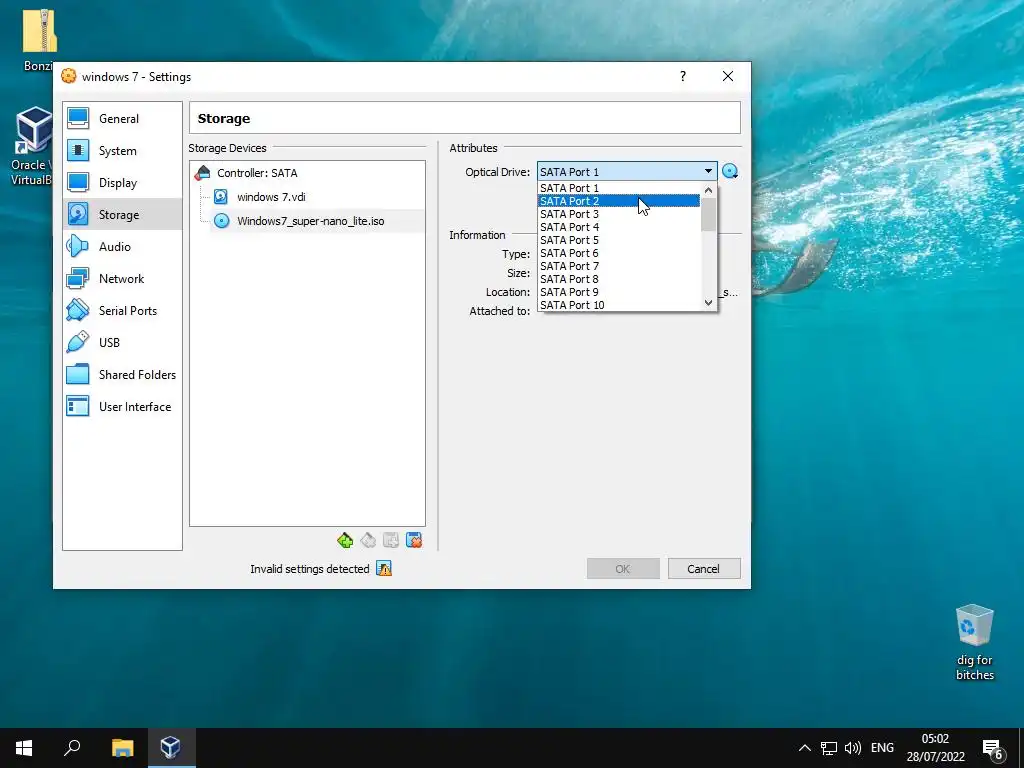Close the windows 7 Settings dialog
The height and width of the screenshot is (768, 1024).
tap(728, 76)
